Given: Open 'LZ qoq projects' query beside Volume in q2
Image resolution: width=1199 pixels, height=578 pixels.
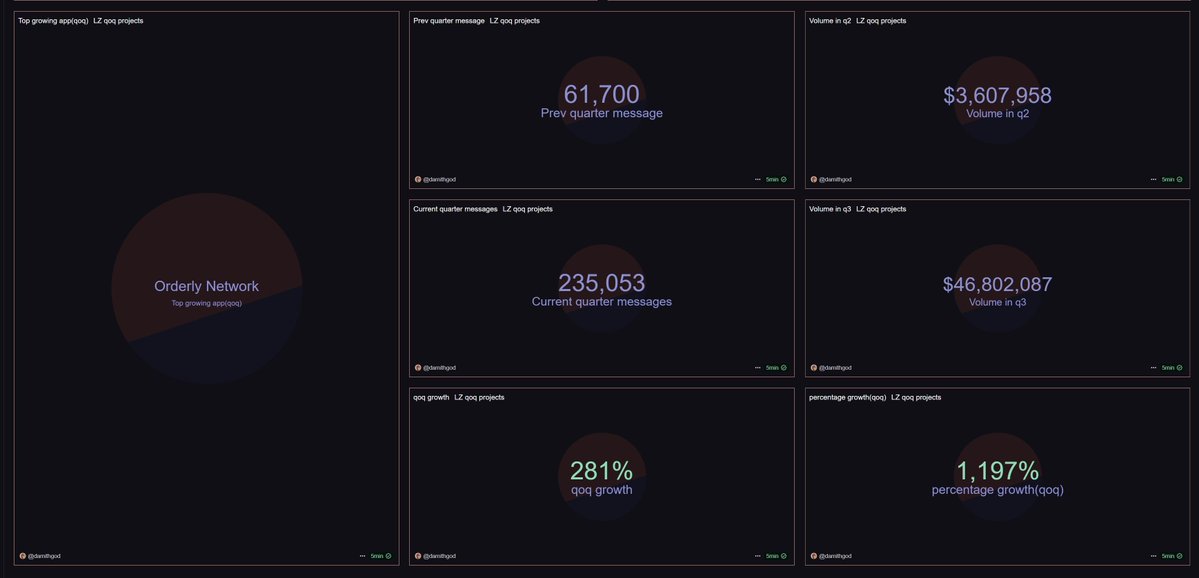Looking at the screenshot, I should coord(881,21).
